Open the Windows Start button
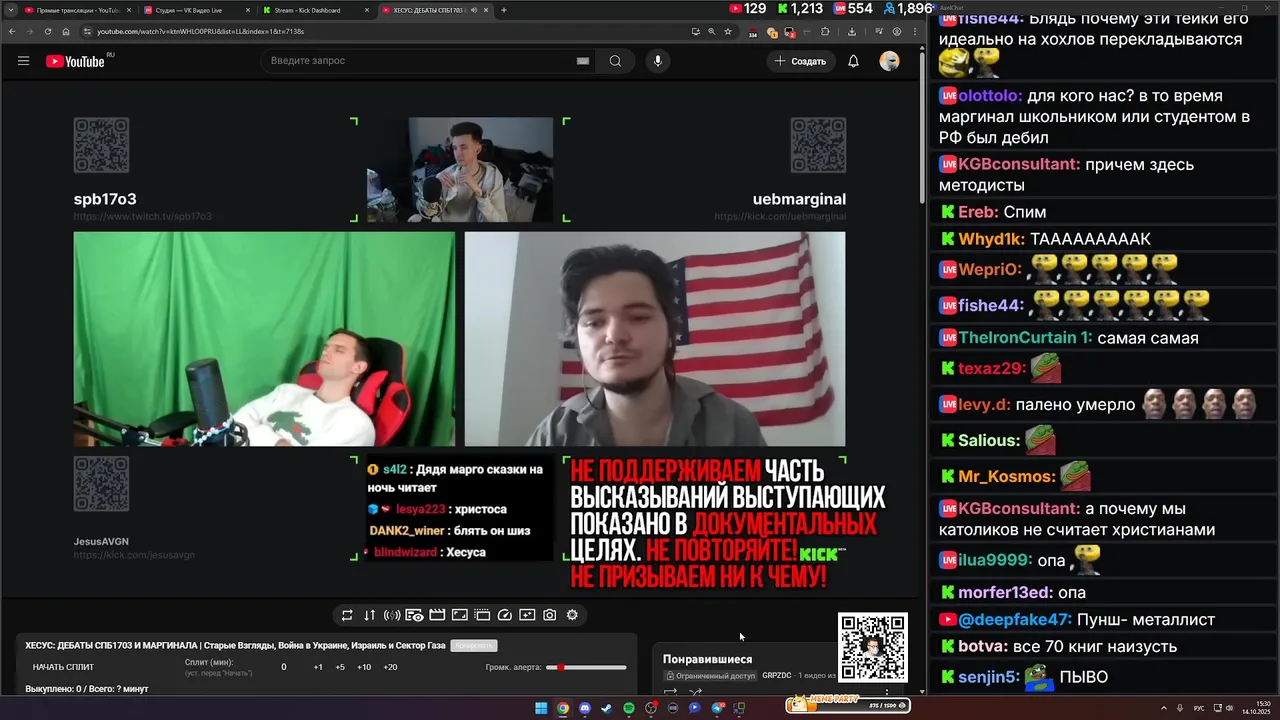The image size is (1280, 720). (x=541, y=708)
